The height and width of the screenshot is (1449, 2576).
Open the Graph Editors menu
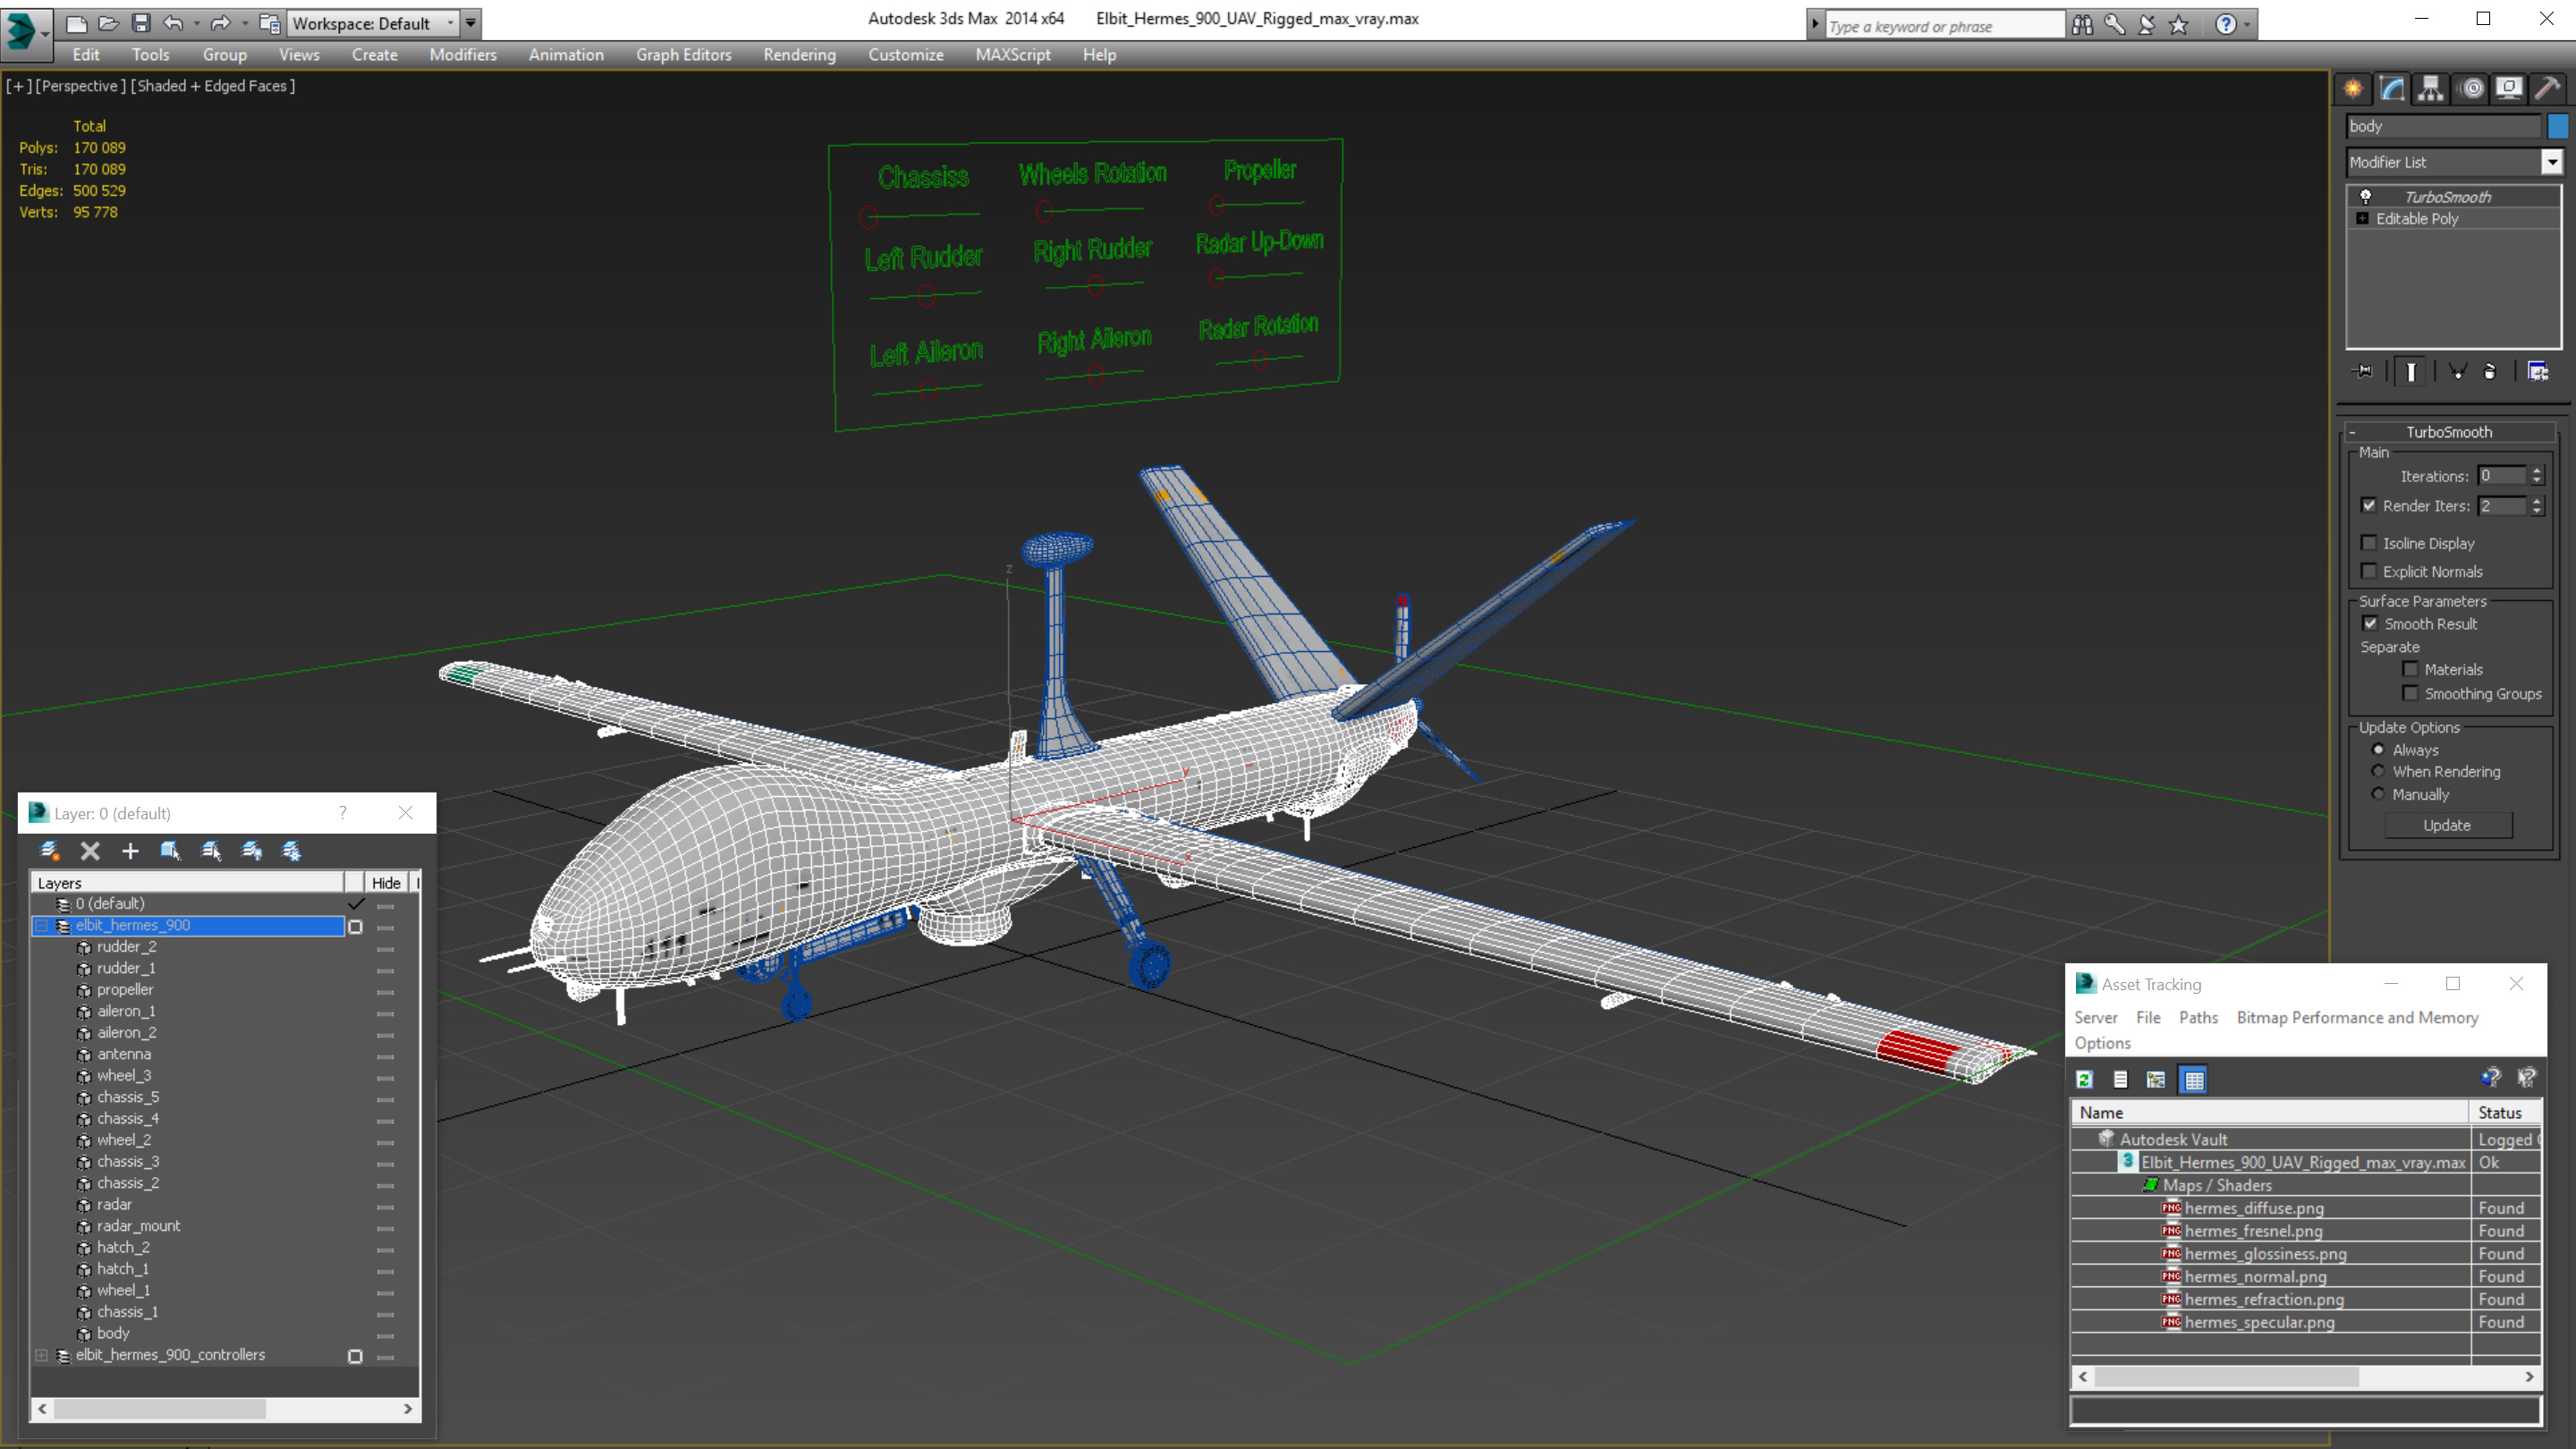(684, 55)
